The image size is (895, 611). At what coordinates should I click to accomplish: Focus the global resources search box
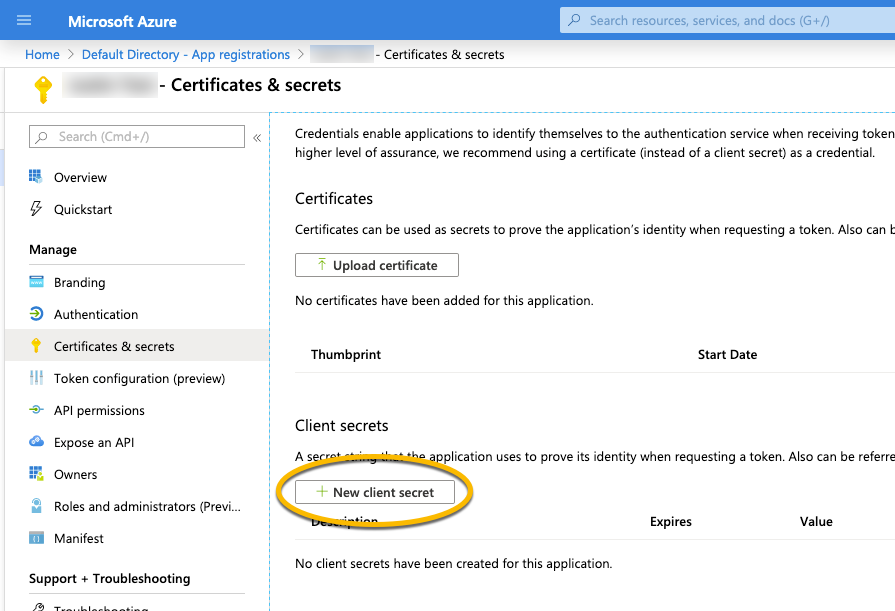(727, 21)
